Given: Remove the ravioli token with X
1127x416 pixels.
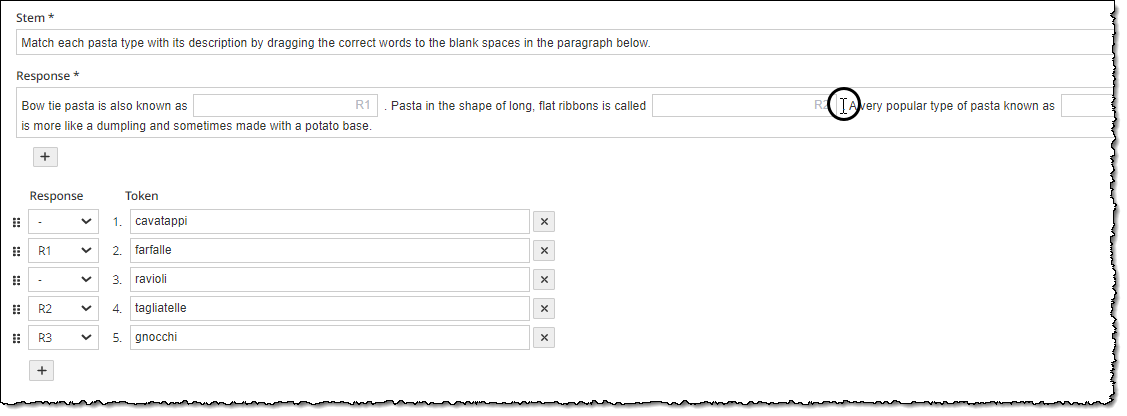Looking at the screenshot, I should pos(544,279).
